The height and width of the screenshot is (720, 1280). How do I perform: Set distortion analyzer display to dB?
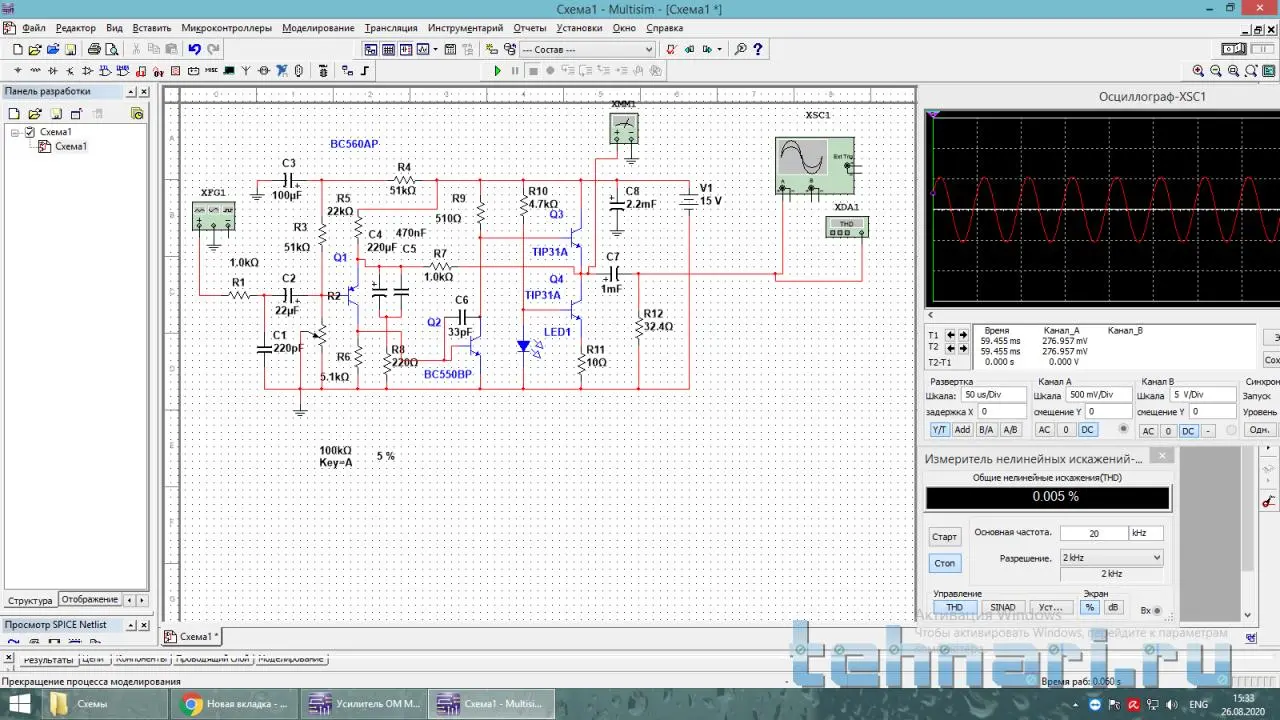(x=1113, y=607)
